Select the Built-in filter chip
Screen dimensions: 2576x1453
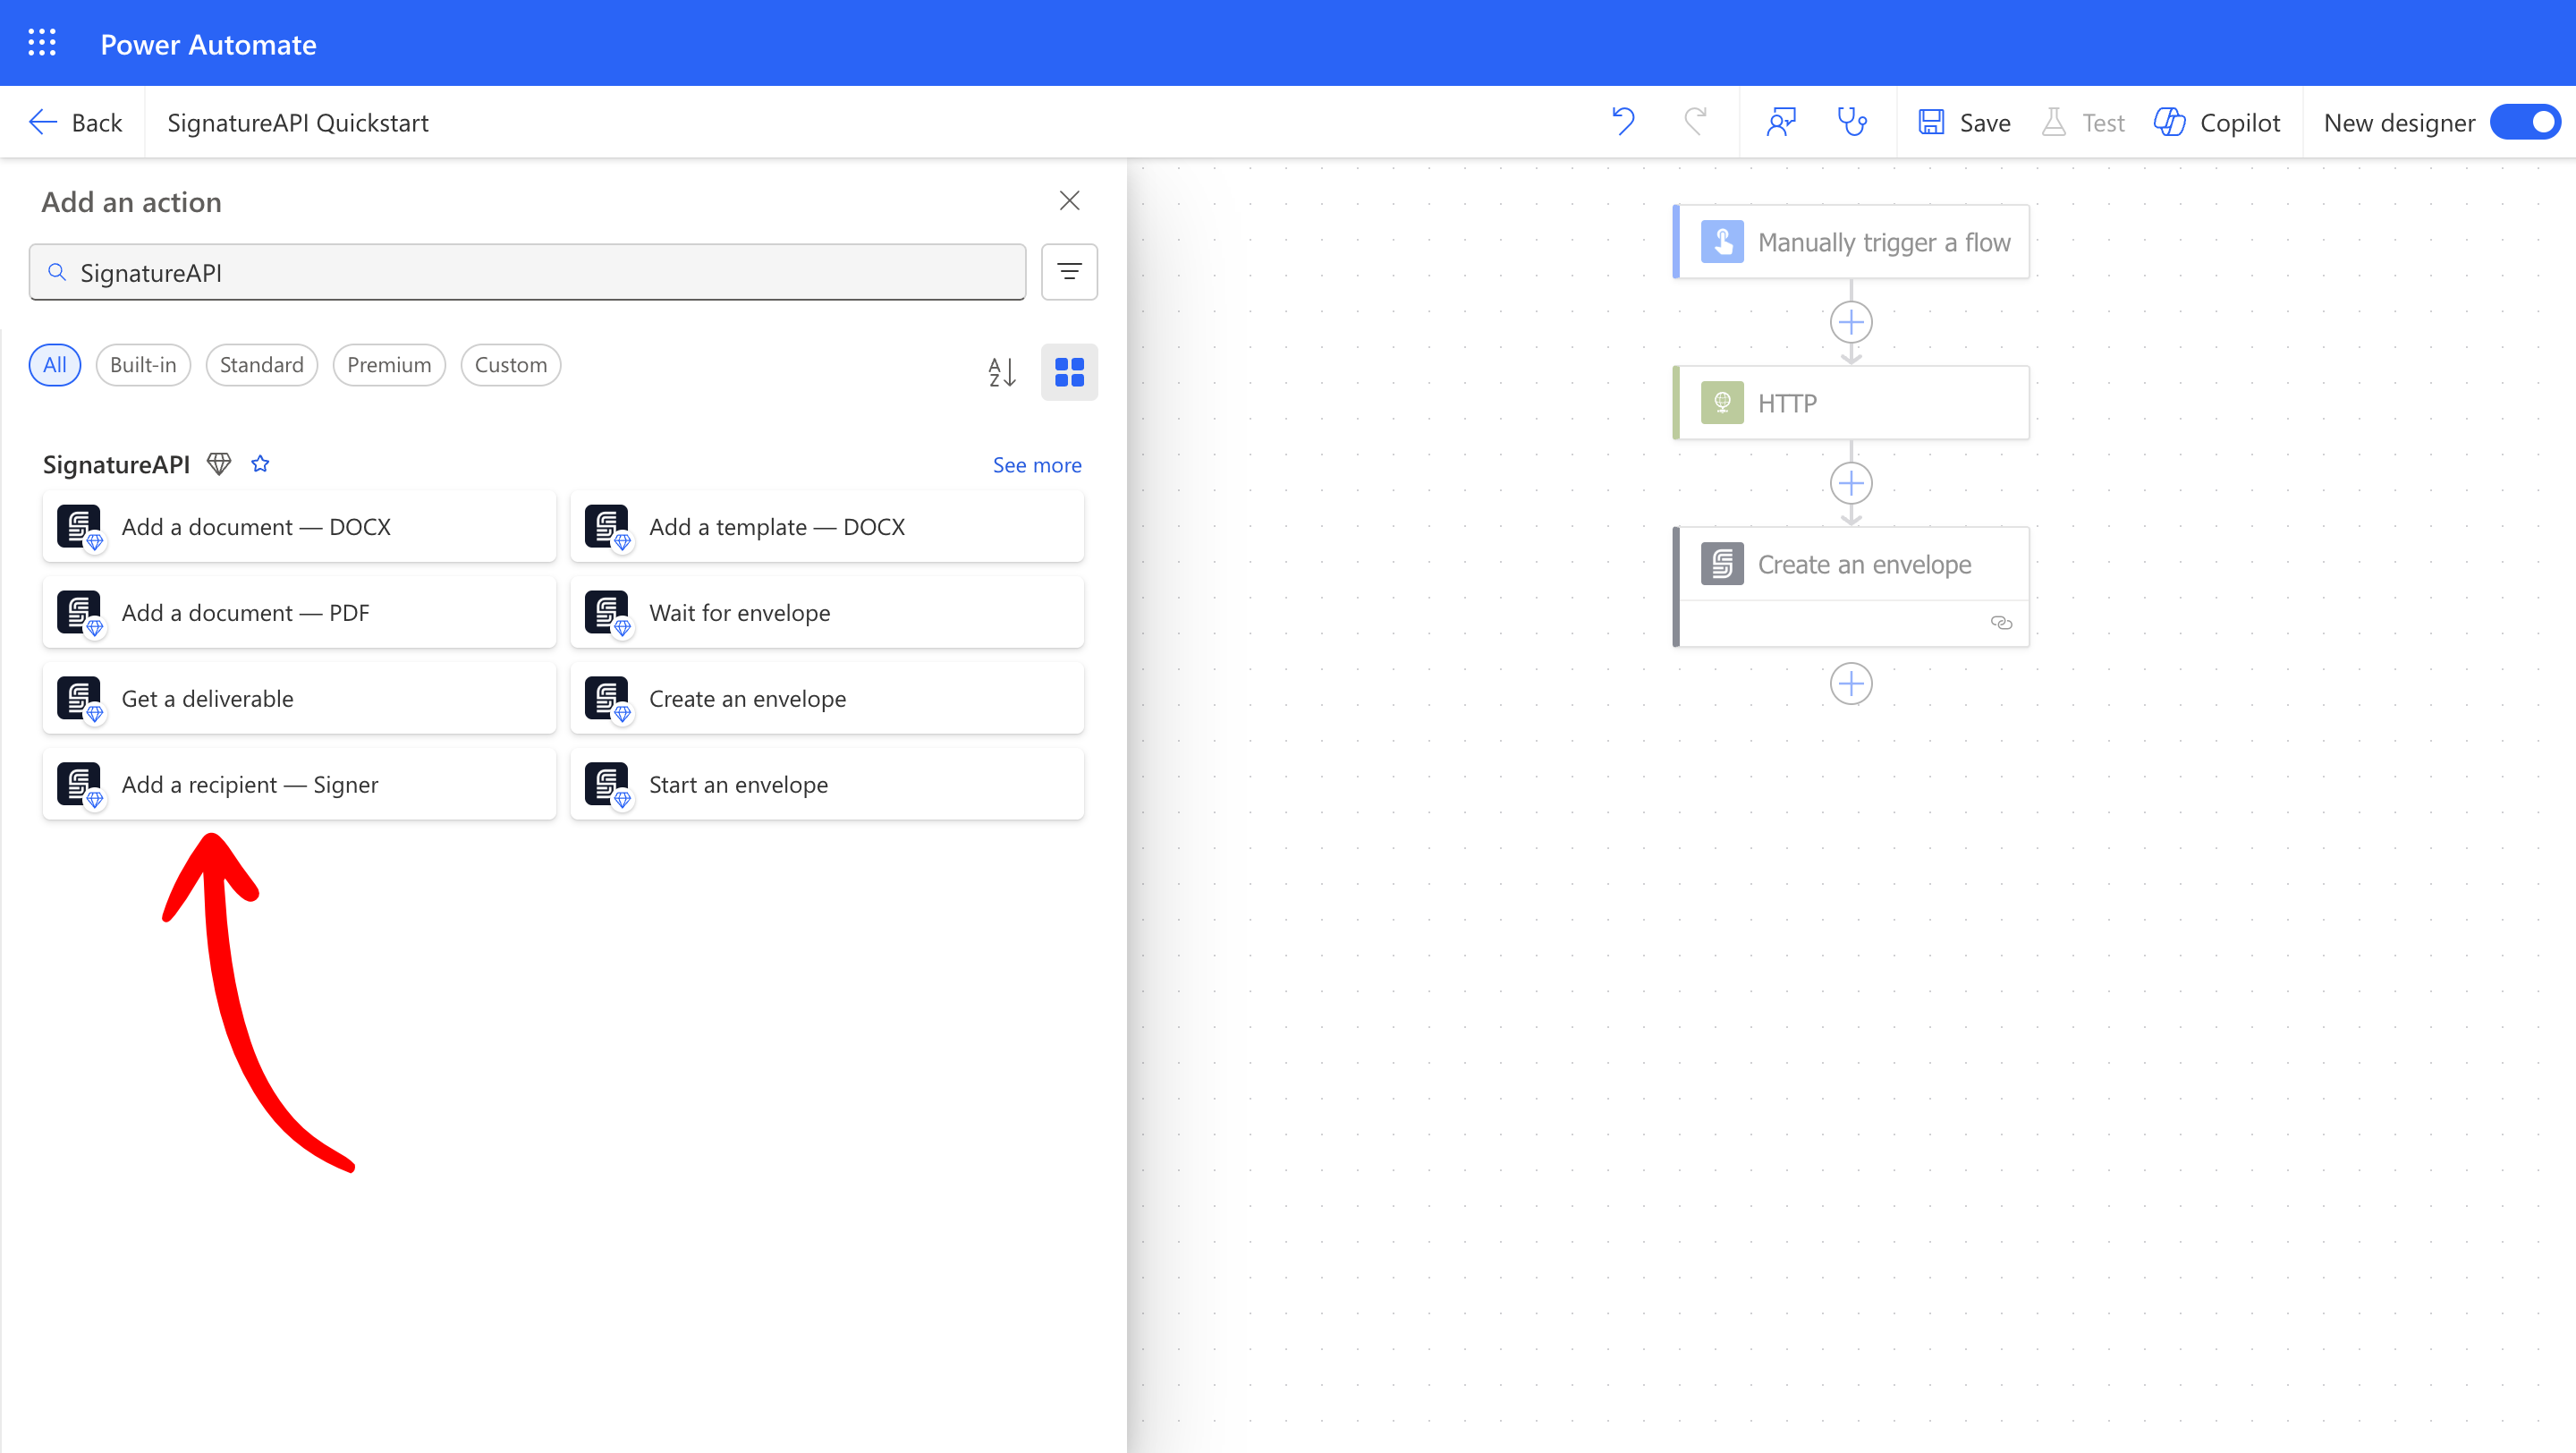click(143, 365)
